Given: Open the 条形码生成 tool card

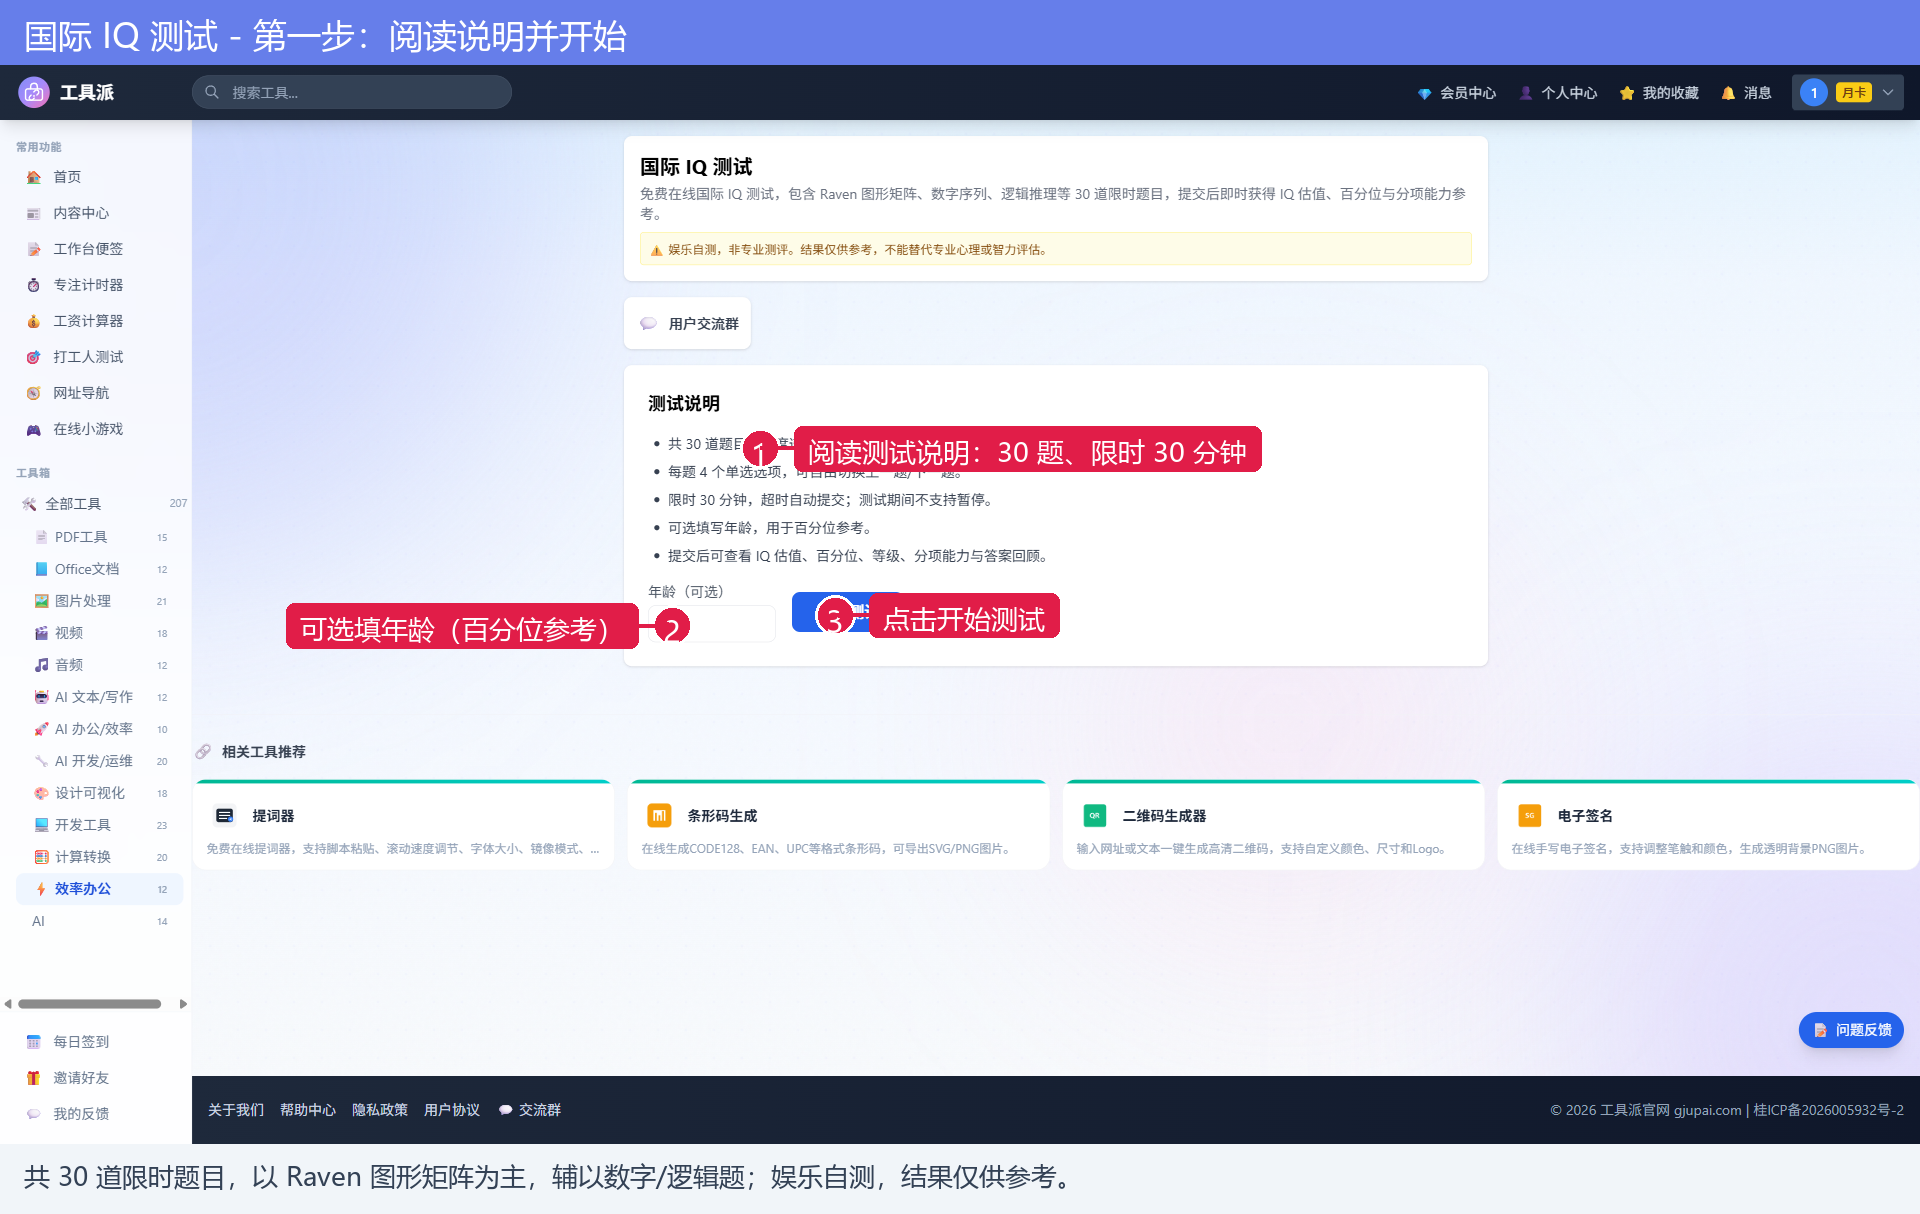Looking at the screenshot, I should pyautogui.click(x=838, y=826).
